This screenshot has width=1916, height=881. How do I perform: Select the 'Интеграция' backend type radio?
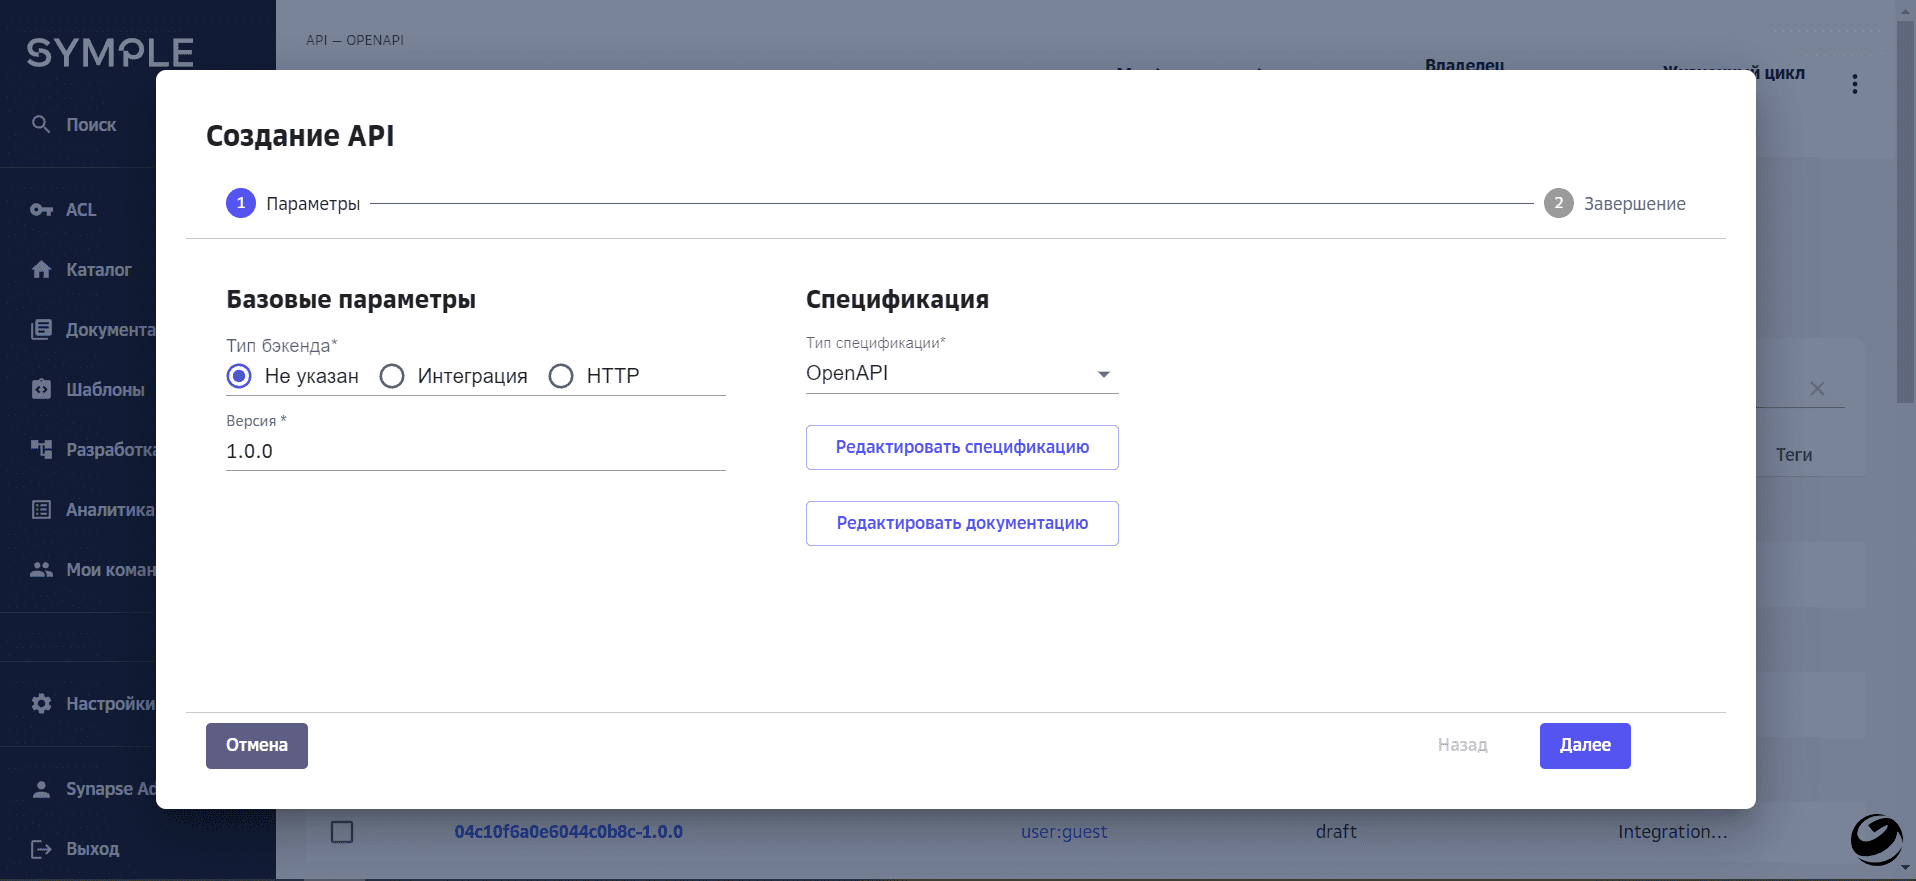[x=392, y=376]
